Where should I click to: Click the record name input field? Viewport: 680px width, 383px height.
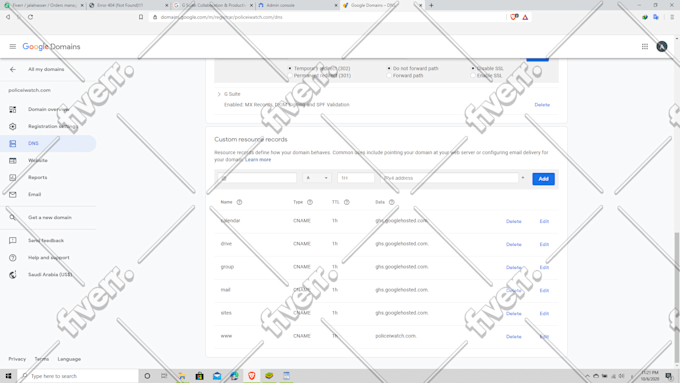click(x=257, y=178)
